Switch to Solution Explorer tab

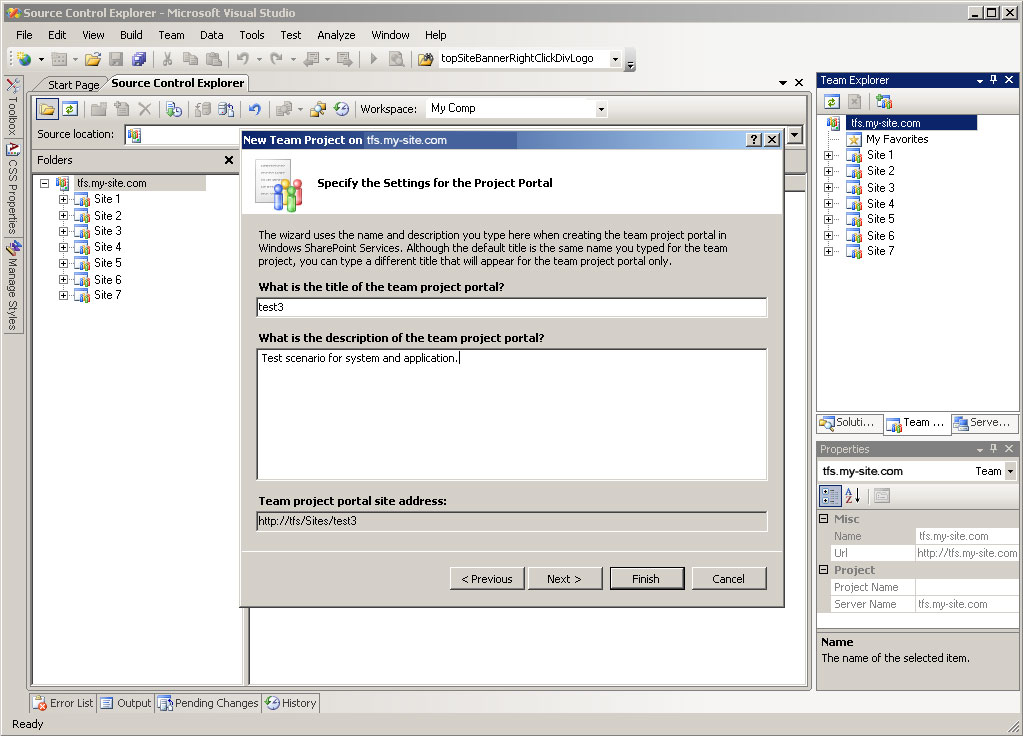848,423
